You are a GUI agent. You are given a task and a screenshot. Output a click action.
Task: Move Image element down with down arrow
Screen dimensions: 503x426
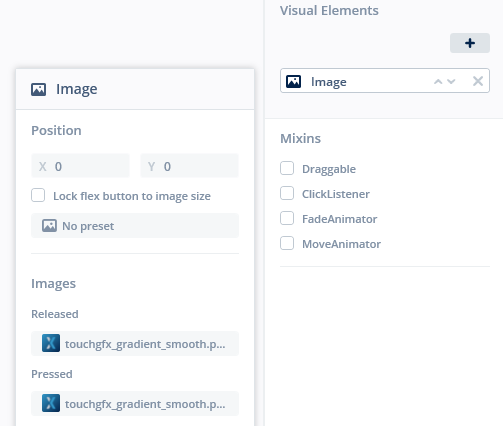pyautogui.click(x=451, y=81)
